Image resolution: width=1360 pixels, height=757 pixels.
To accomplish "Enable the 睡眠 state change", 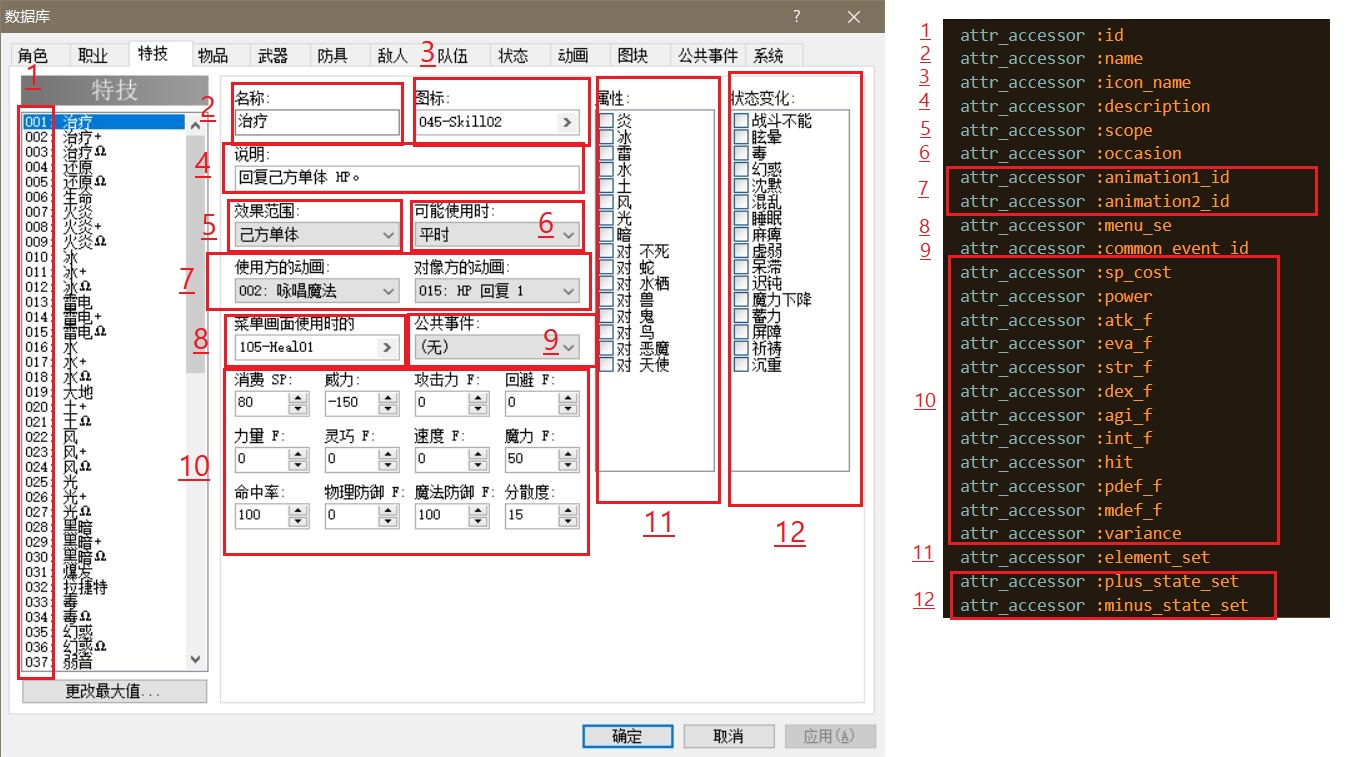I will [x=741, y=218].
